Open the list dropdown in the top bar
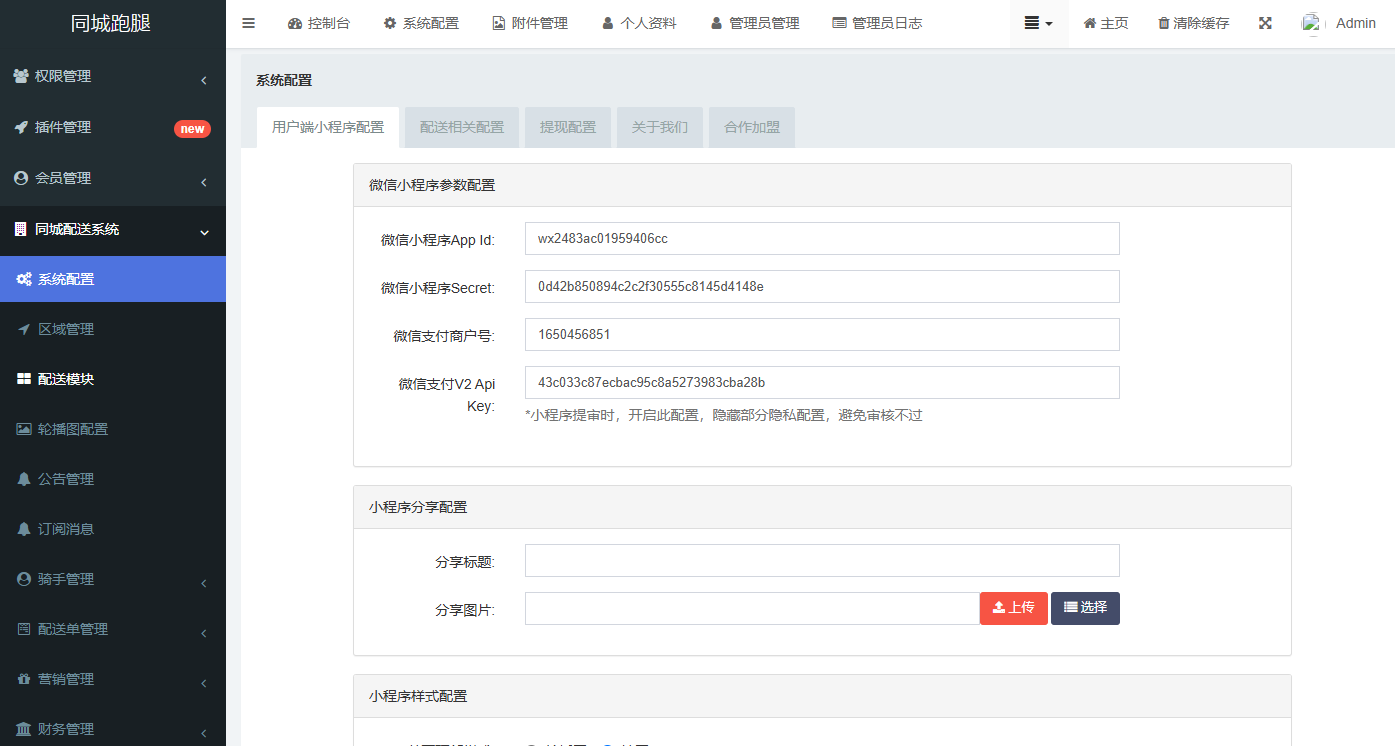 (x=1038, y=23)
